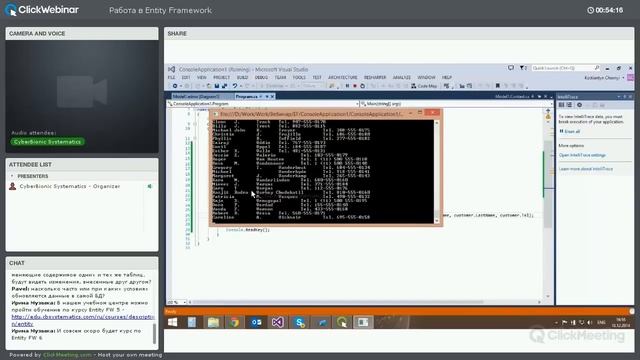Open the Code Map toolbar button
Image resolution: width=640 pixels, height=360 pixels.
coord(424,86)
